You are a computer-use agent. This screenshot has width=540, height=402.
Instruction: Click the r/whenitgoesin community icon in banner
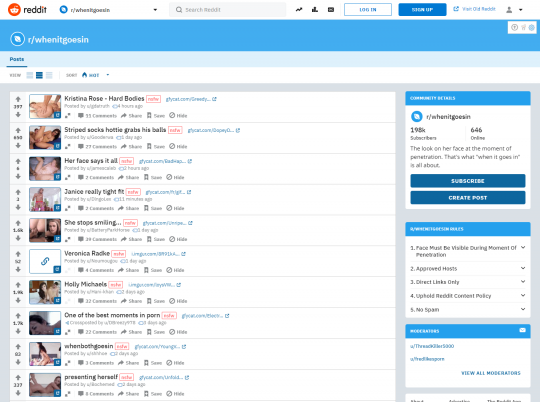pyautogui.click(x=18, y=39)
